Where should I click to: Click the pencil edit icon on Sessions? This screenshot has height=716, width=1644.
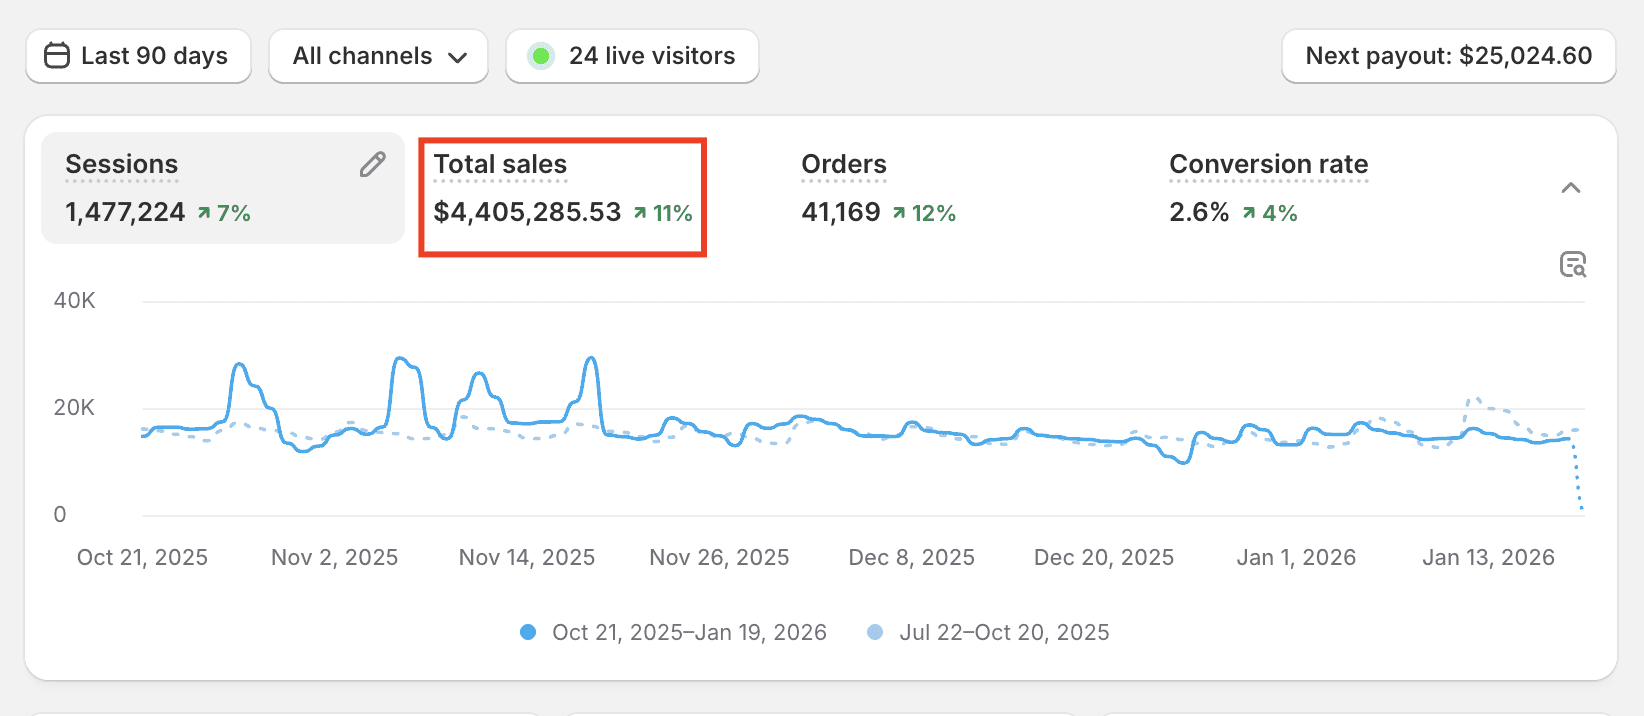click(373, 165)
